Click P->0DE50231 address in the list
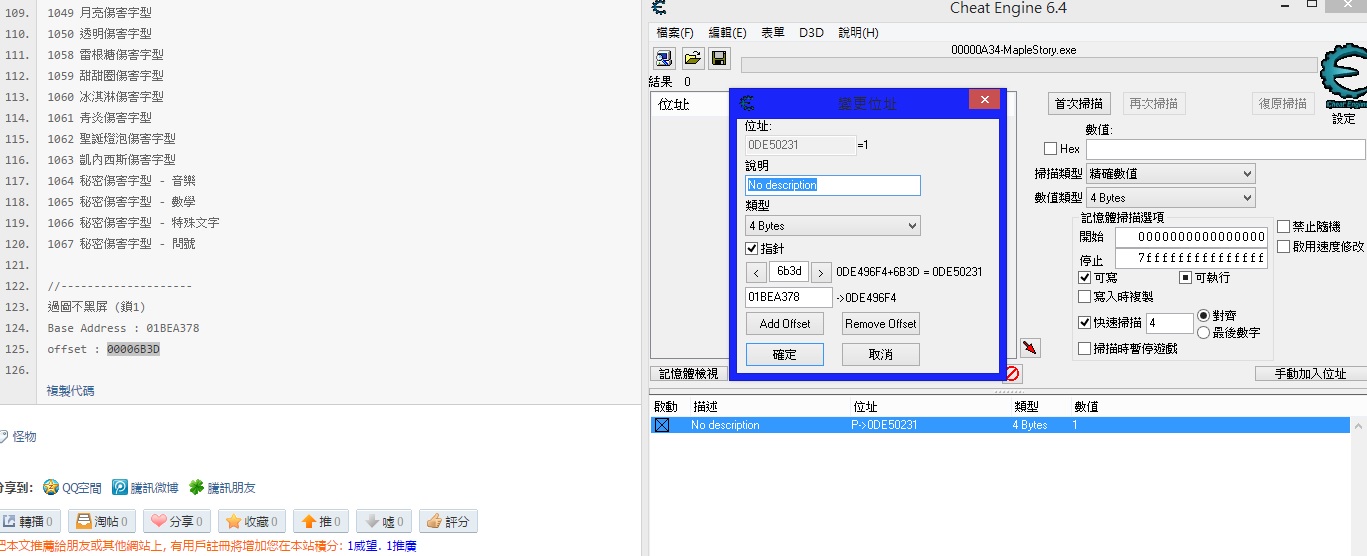 coord(884,425)
